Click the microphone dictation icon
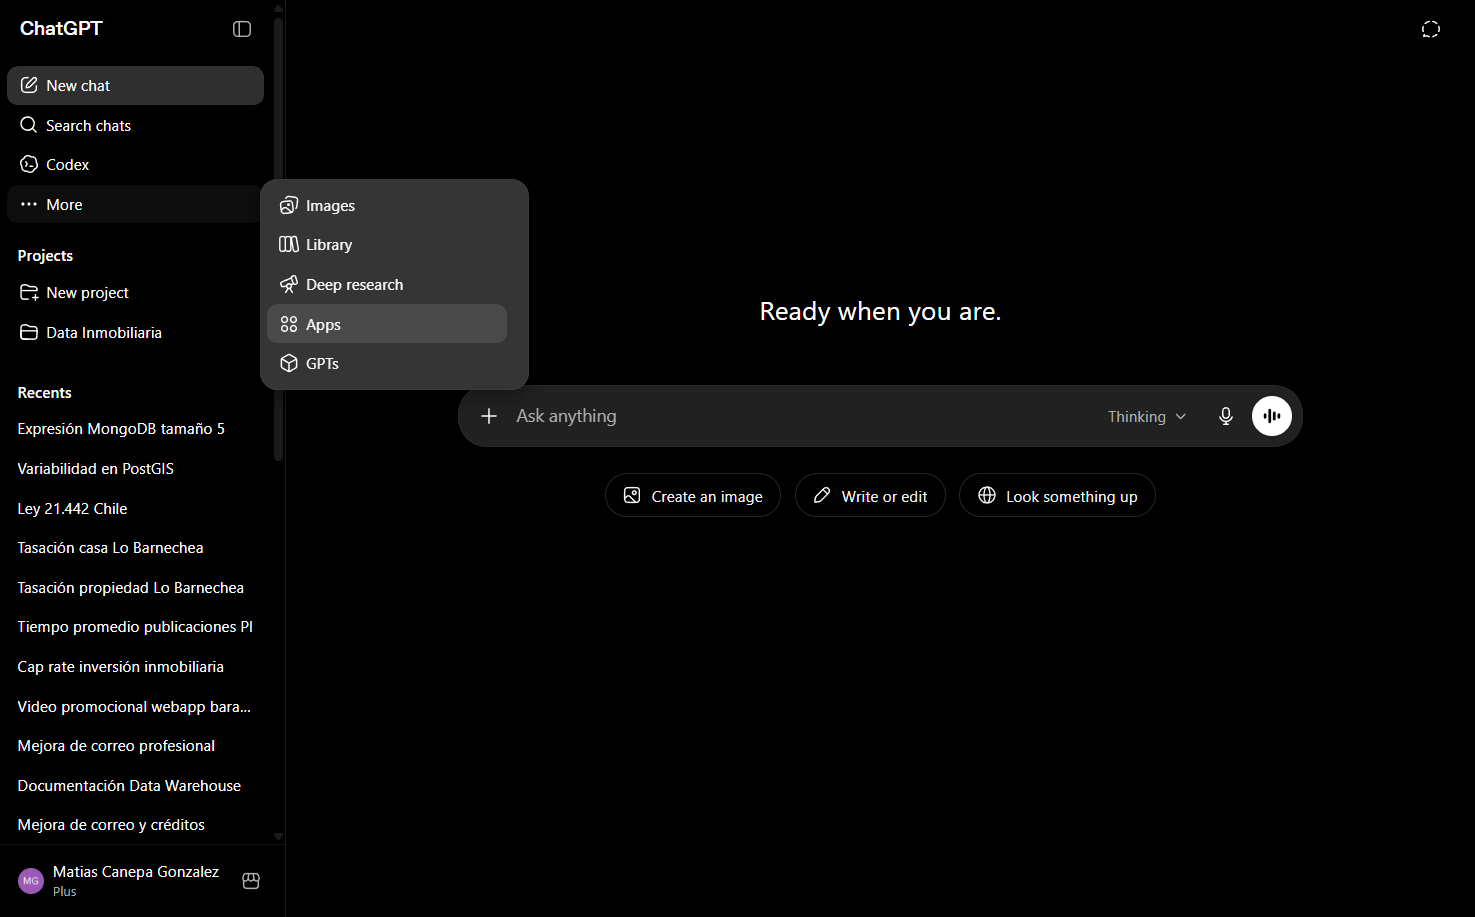Image resolution: width=1475 pixels, height=917 pixels. point(1226,416)
